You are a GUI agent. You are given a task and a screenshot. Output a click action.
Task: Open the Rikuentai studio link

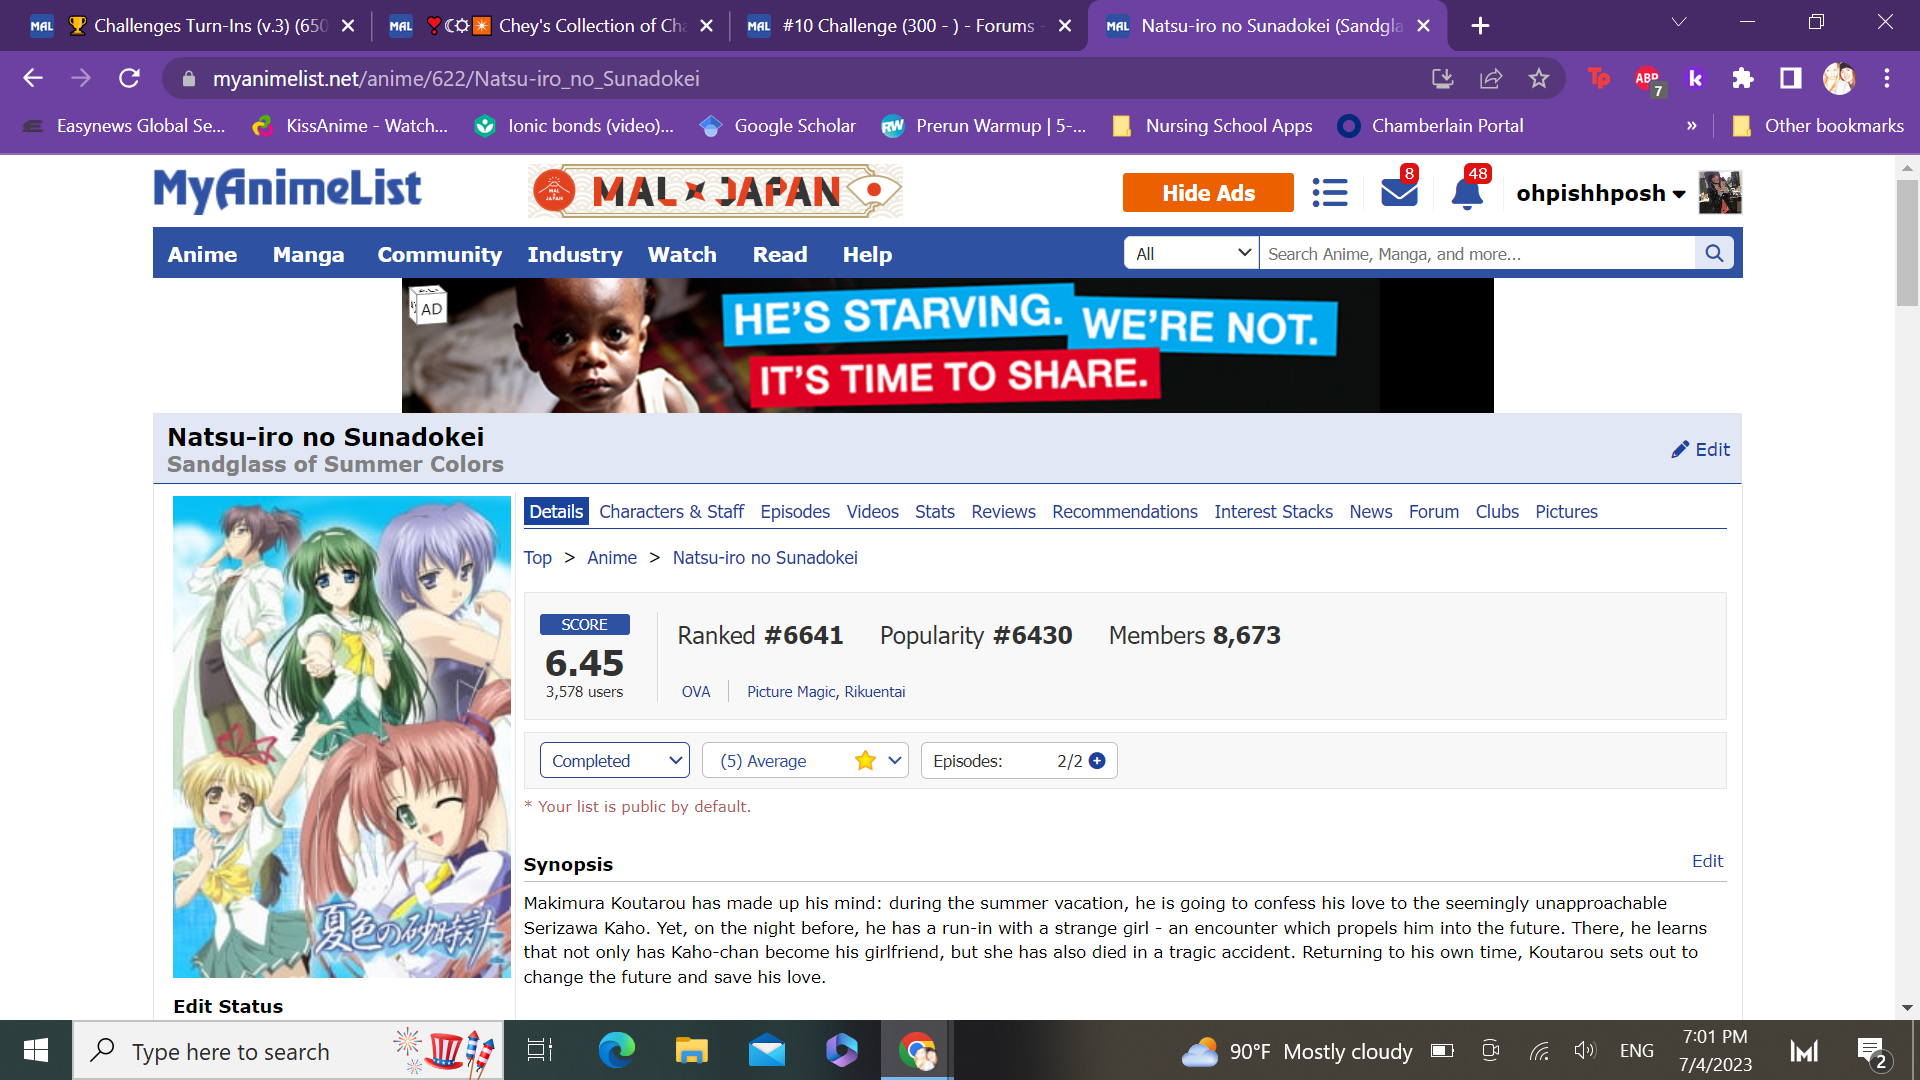click(x=875, y=691)
